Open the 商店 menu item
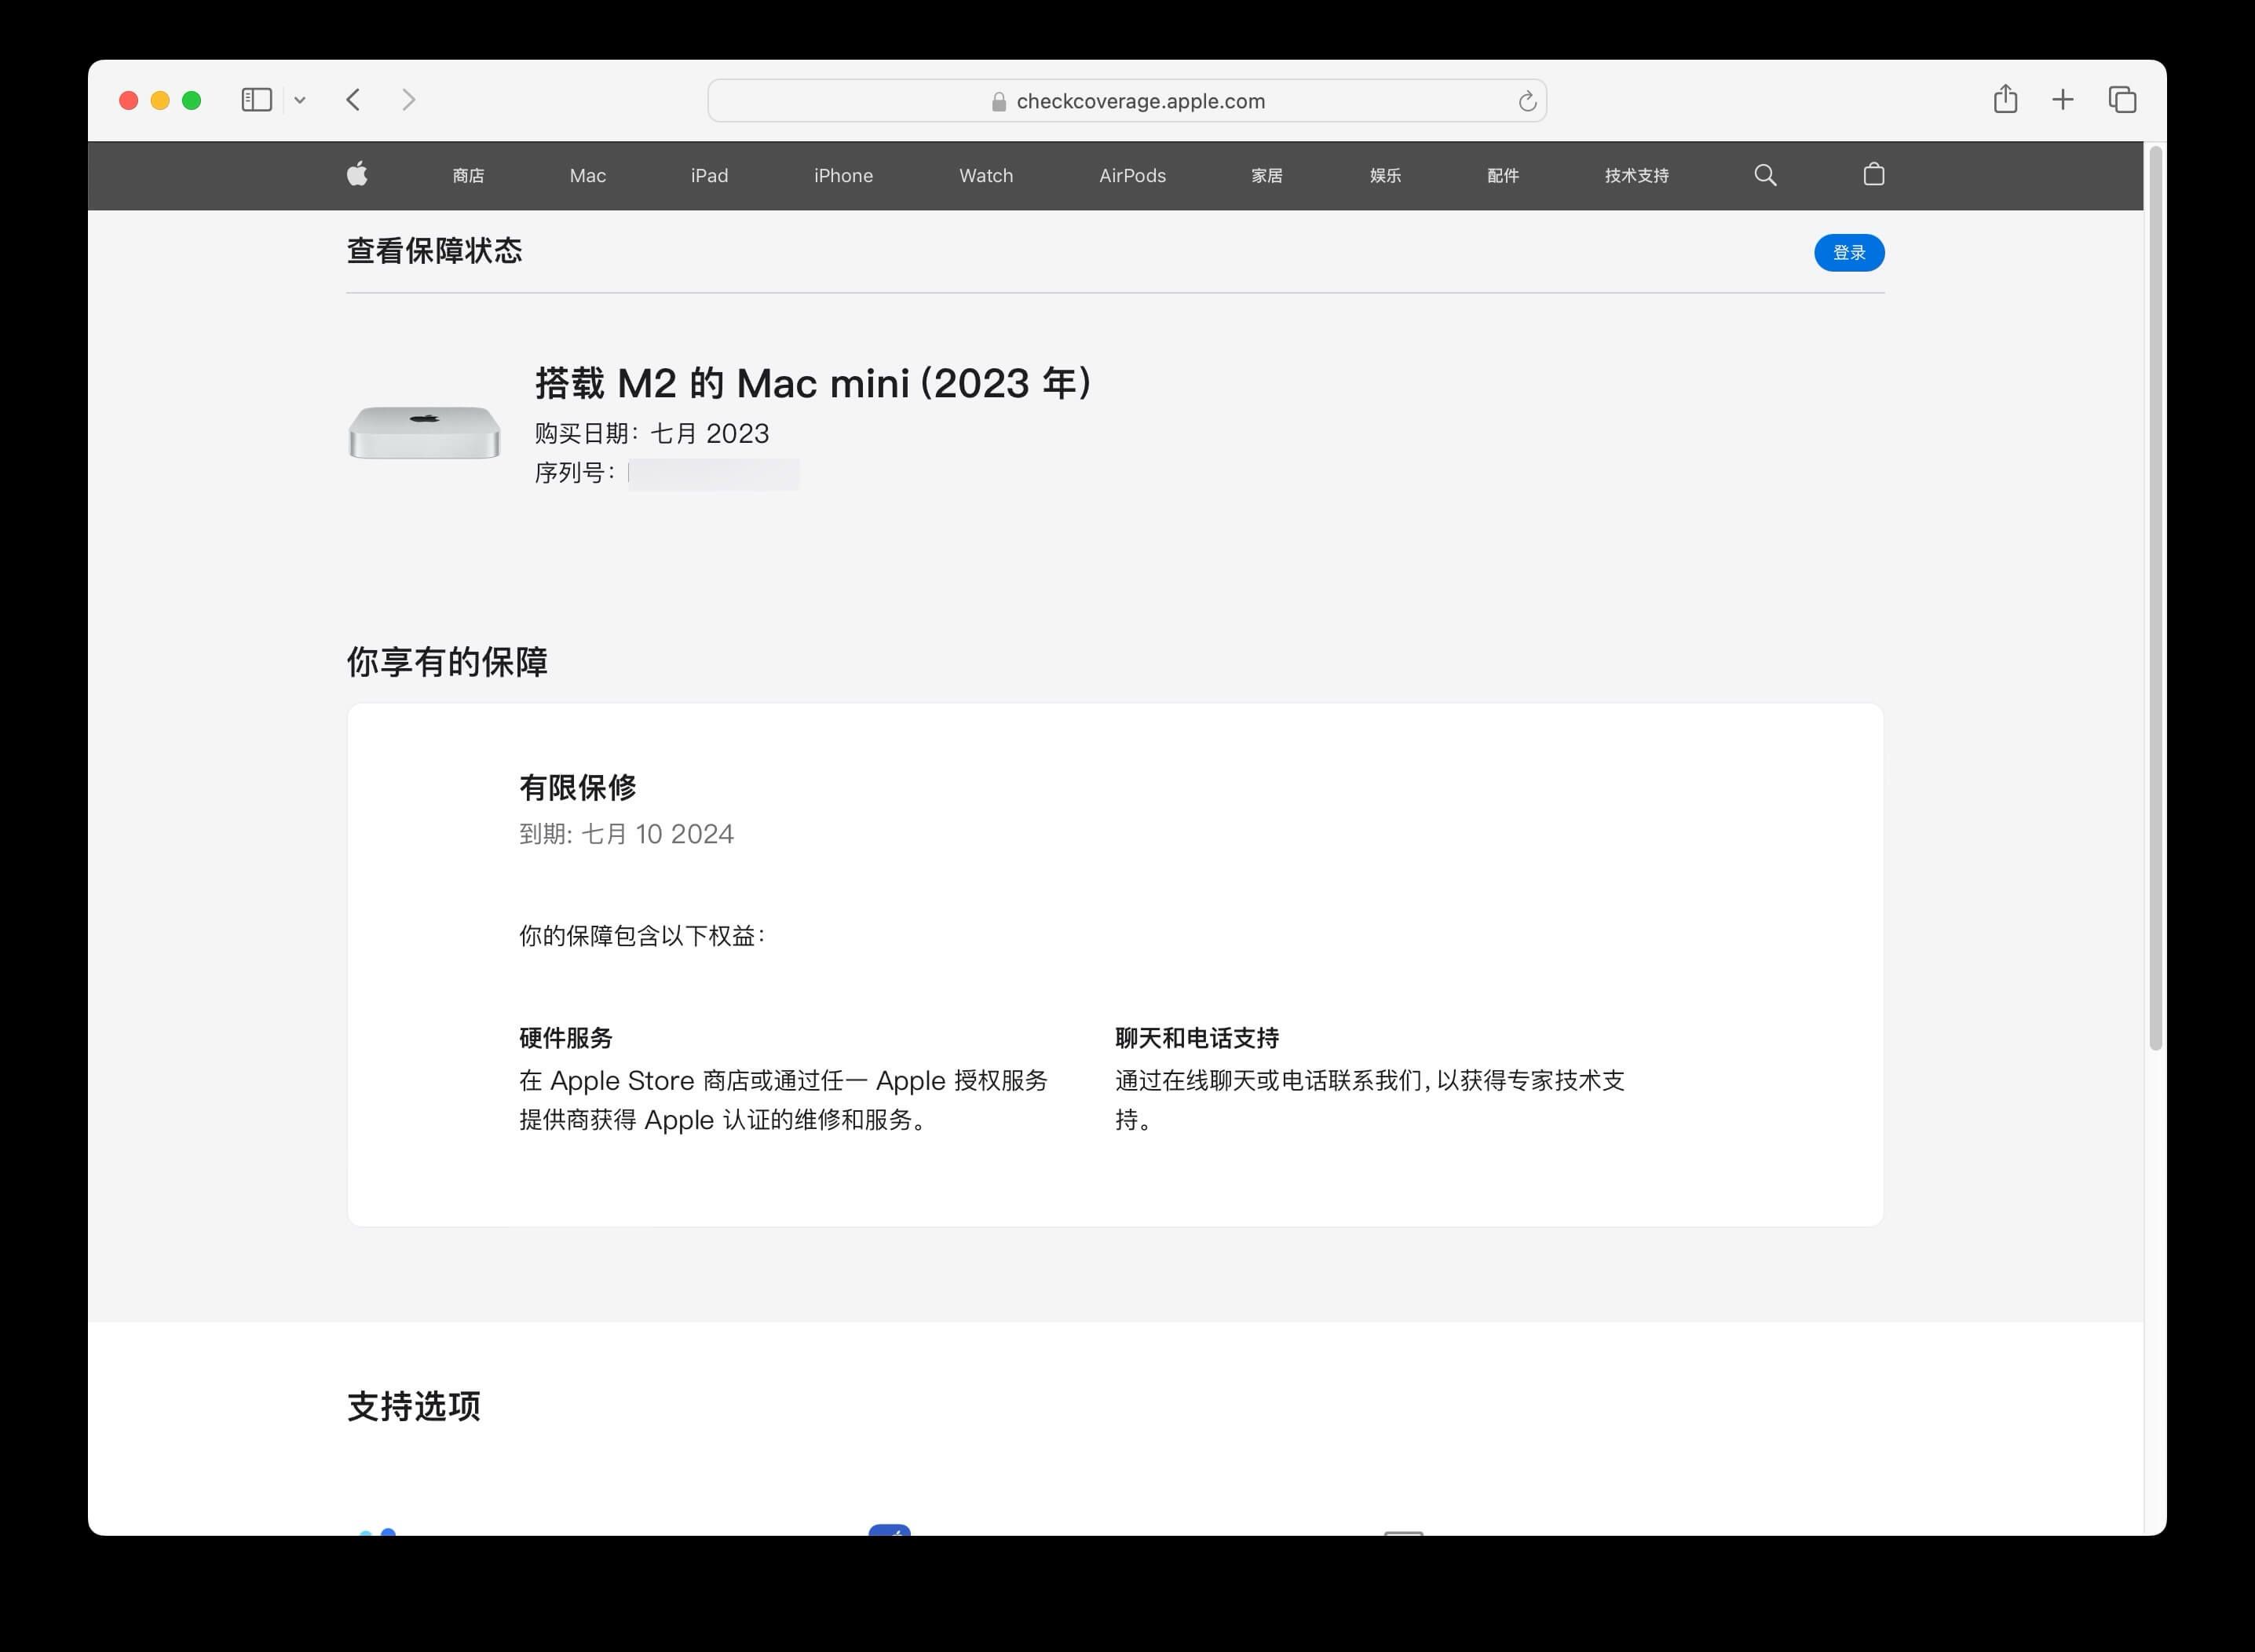 [x=468, y=176]
